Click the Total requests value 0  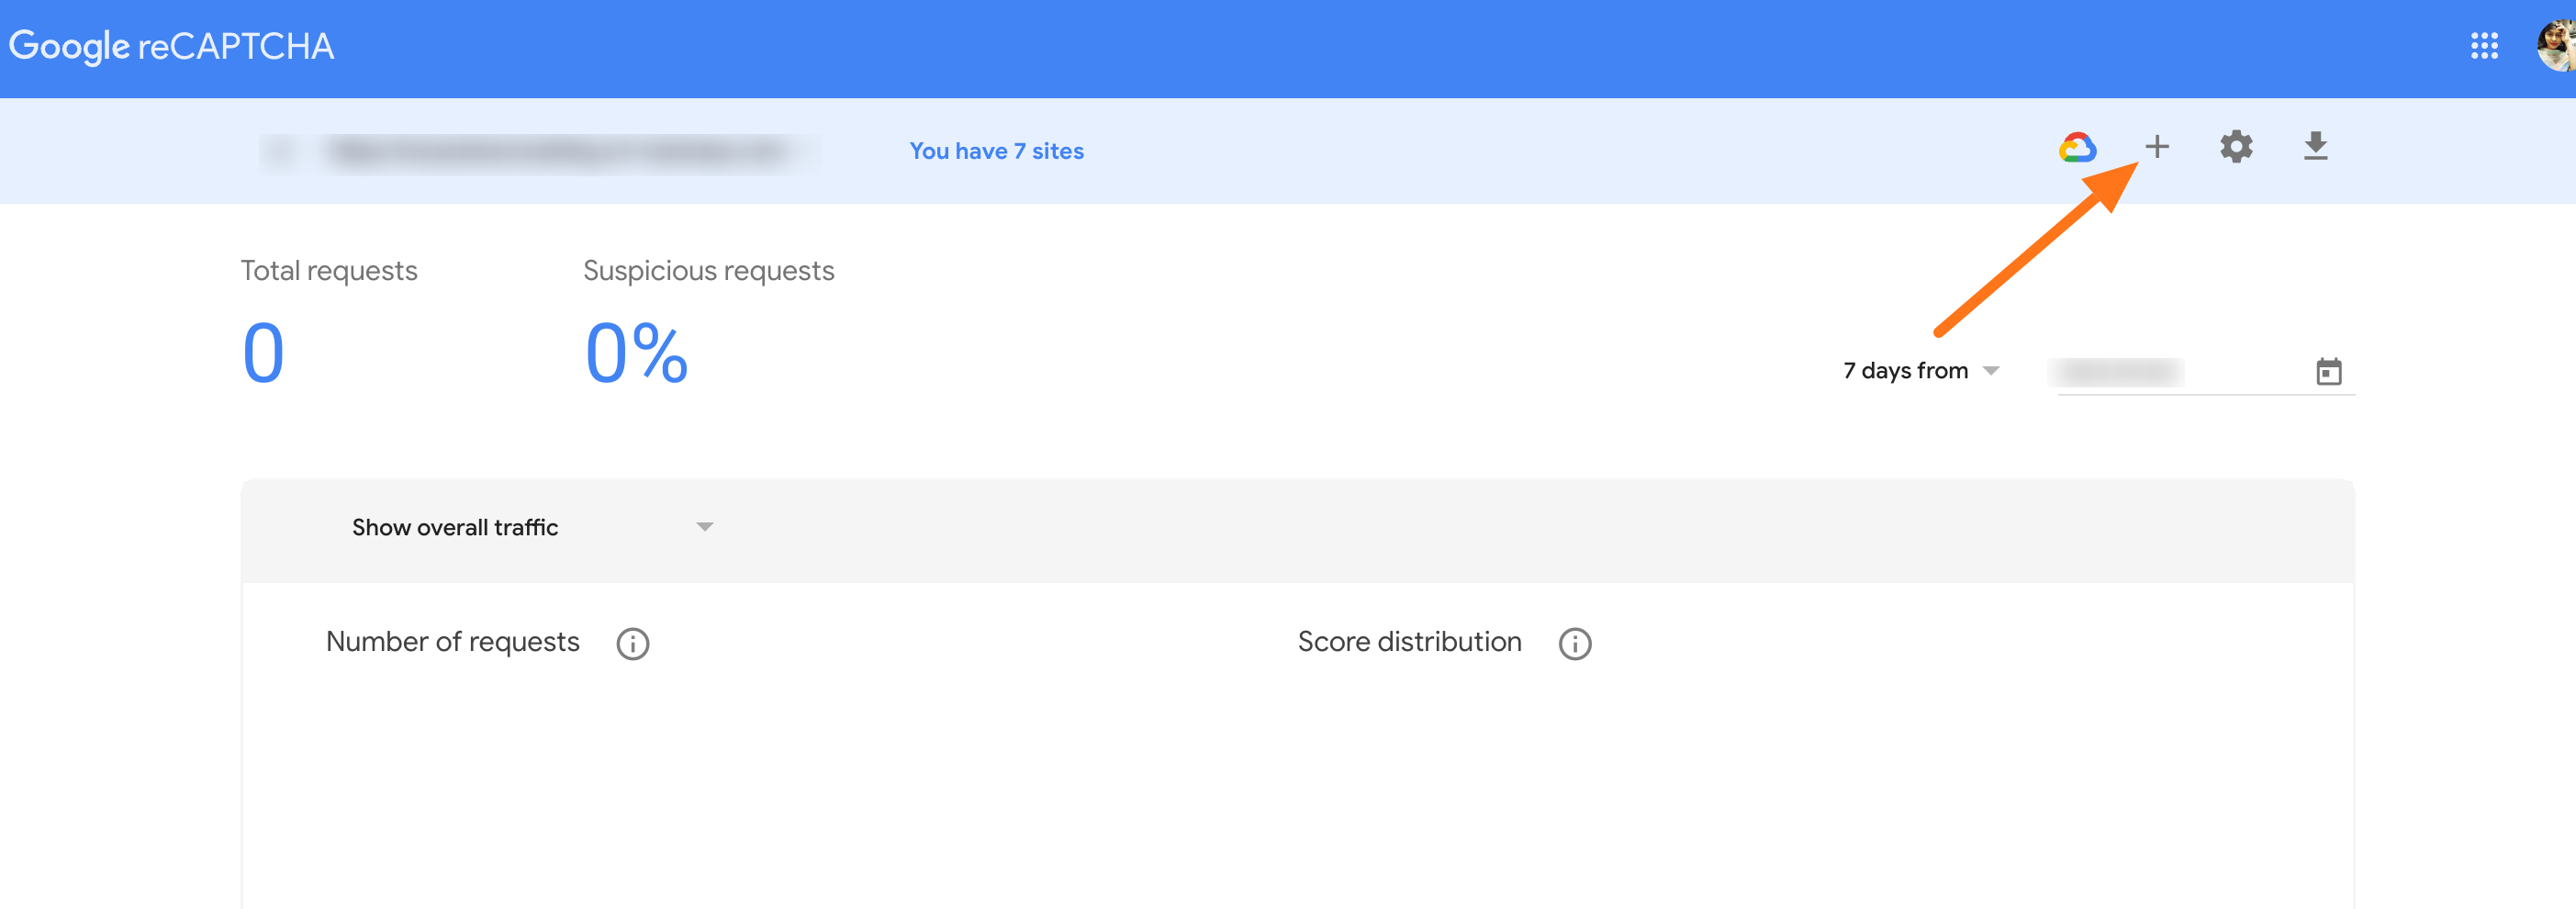[x=264, y=353]
